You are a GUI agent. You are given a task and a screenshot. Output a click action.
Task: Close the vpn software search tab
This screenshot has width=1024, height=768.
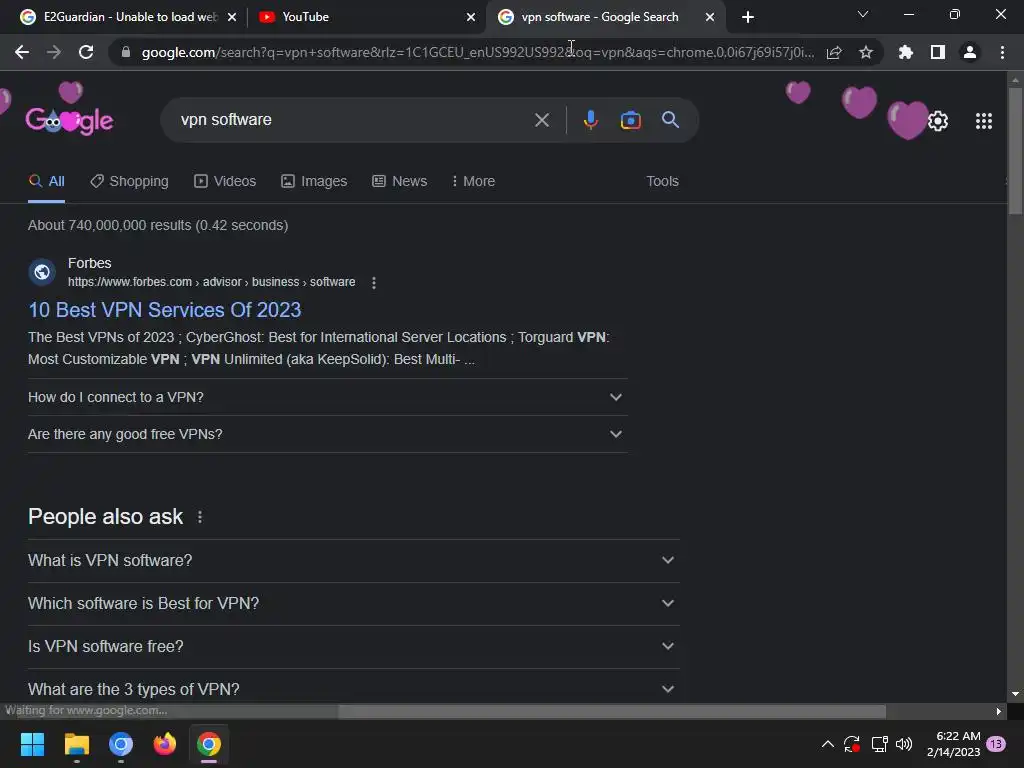710,17
